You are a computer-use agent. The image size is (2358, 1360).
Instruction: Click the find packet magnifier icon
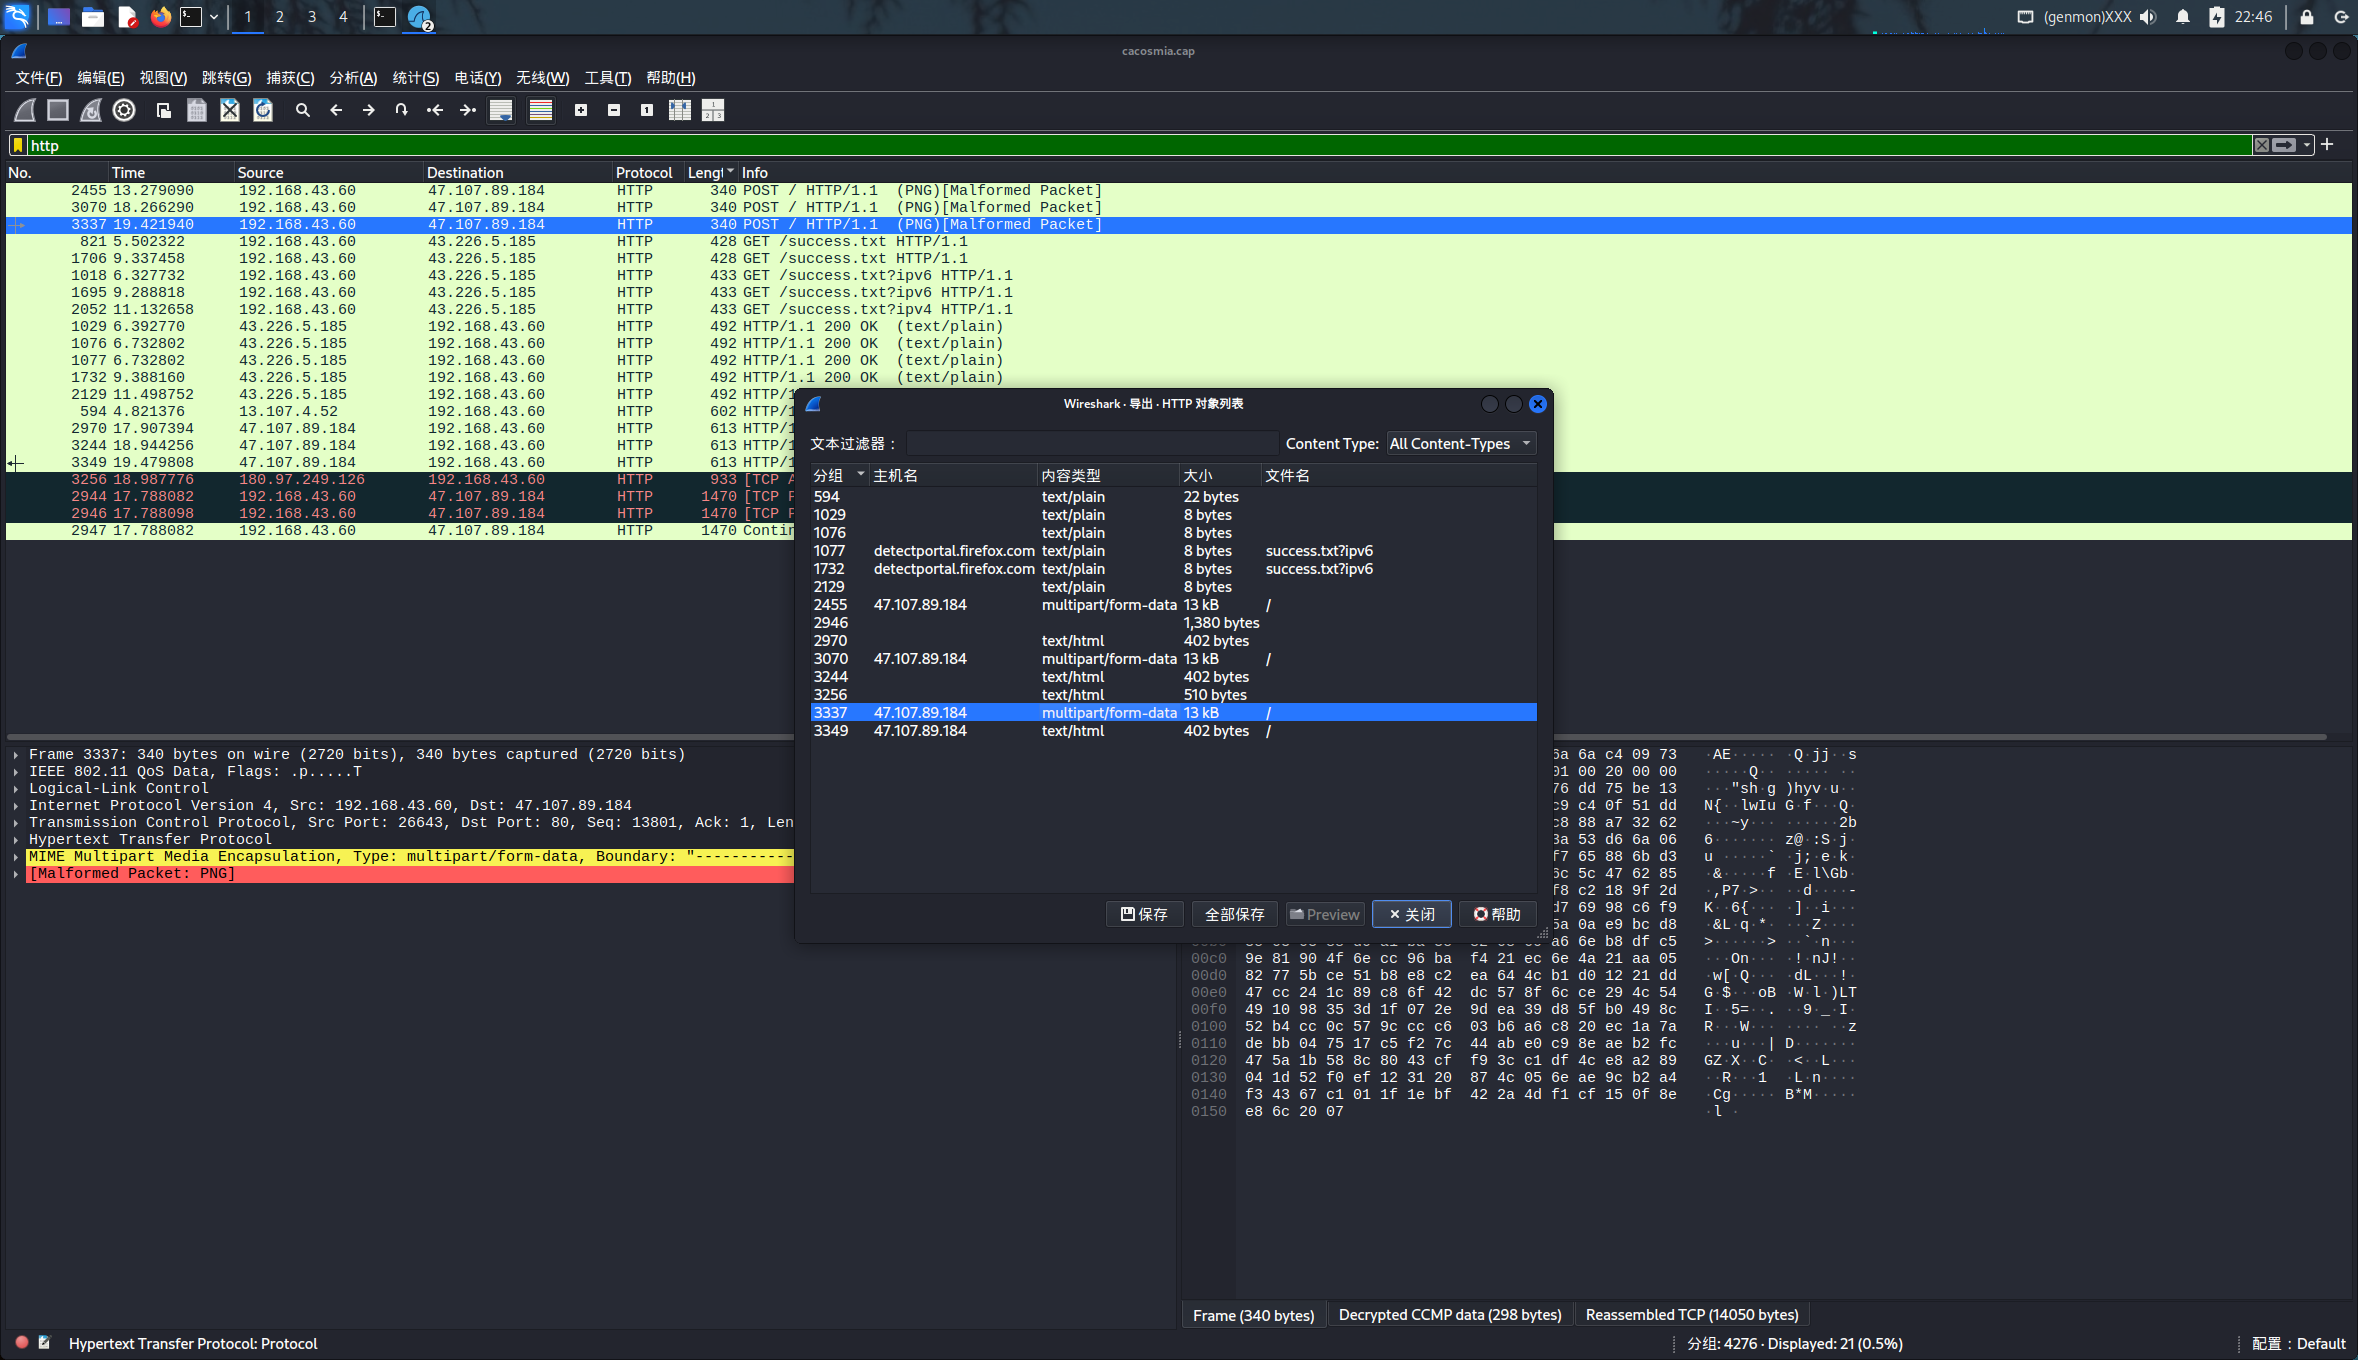[303, 110]
